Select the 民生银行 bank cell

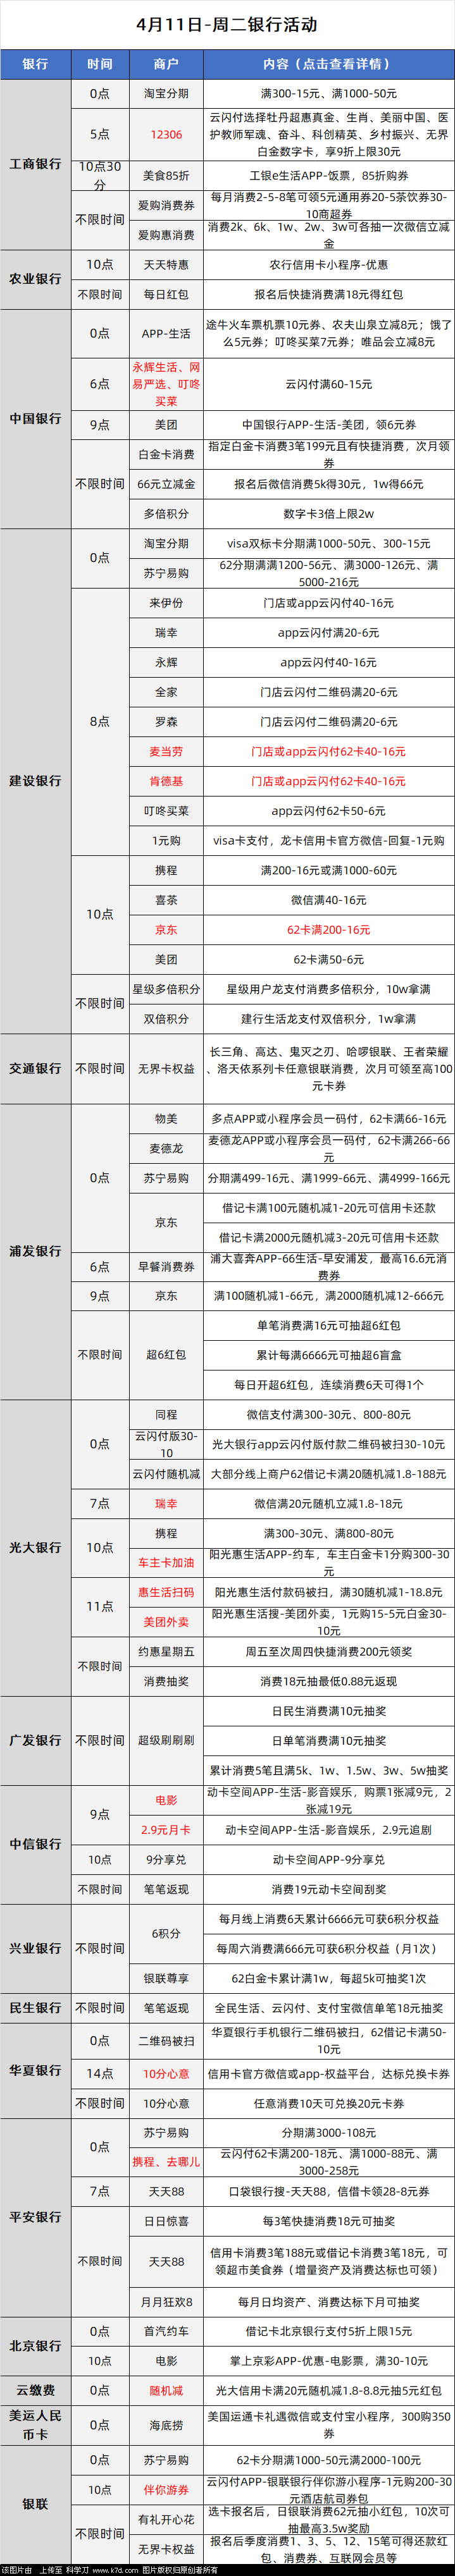click(x=35, y=2008)
